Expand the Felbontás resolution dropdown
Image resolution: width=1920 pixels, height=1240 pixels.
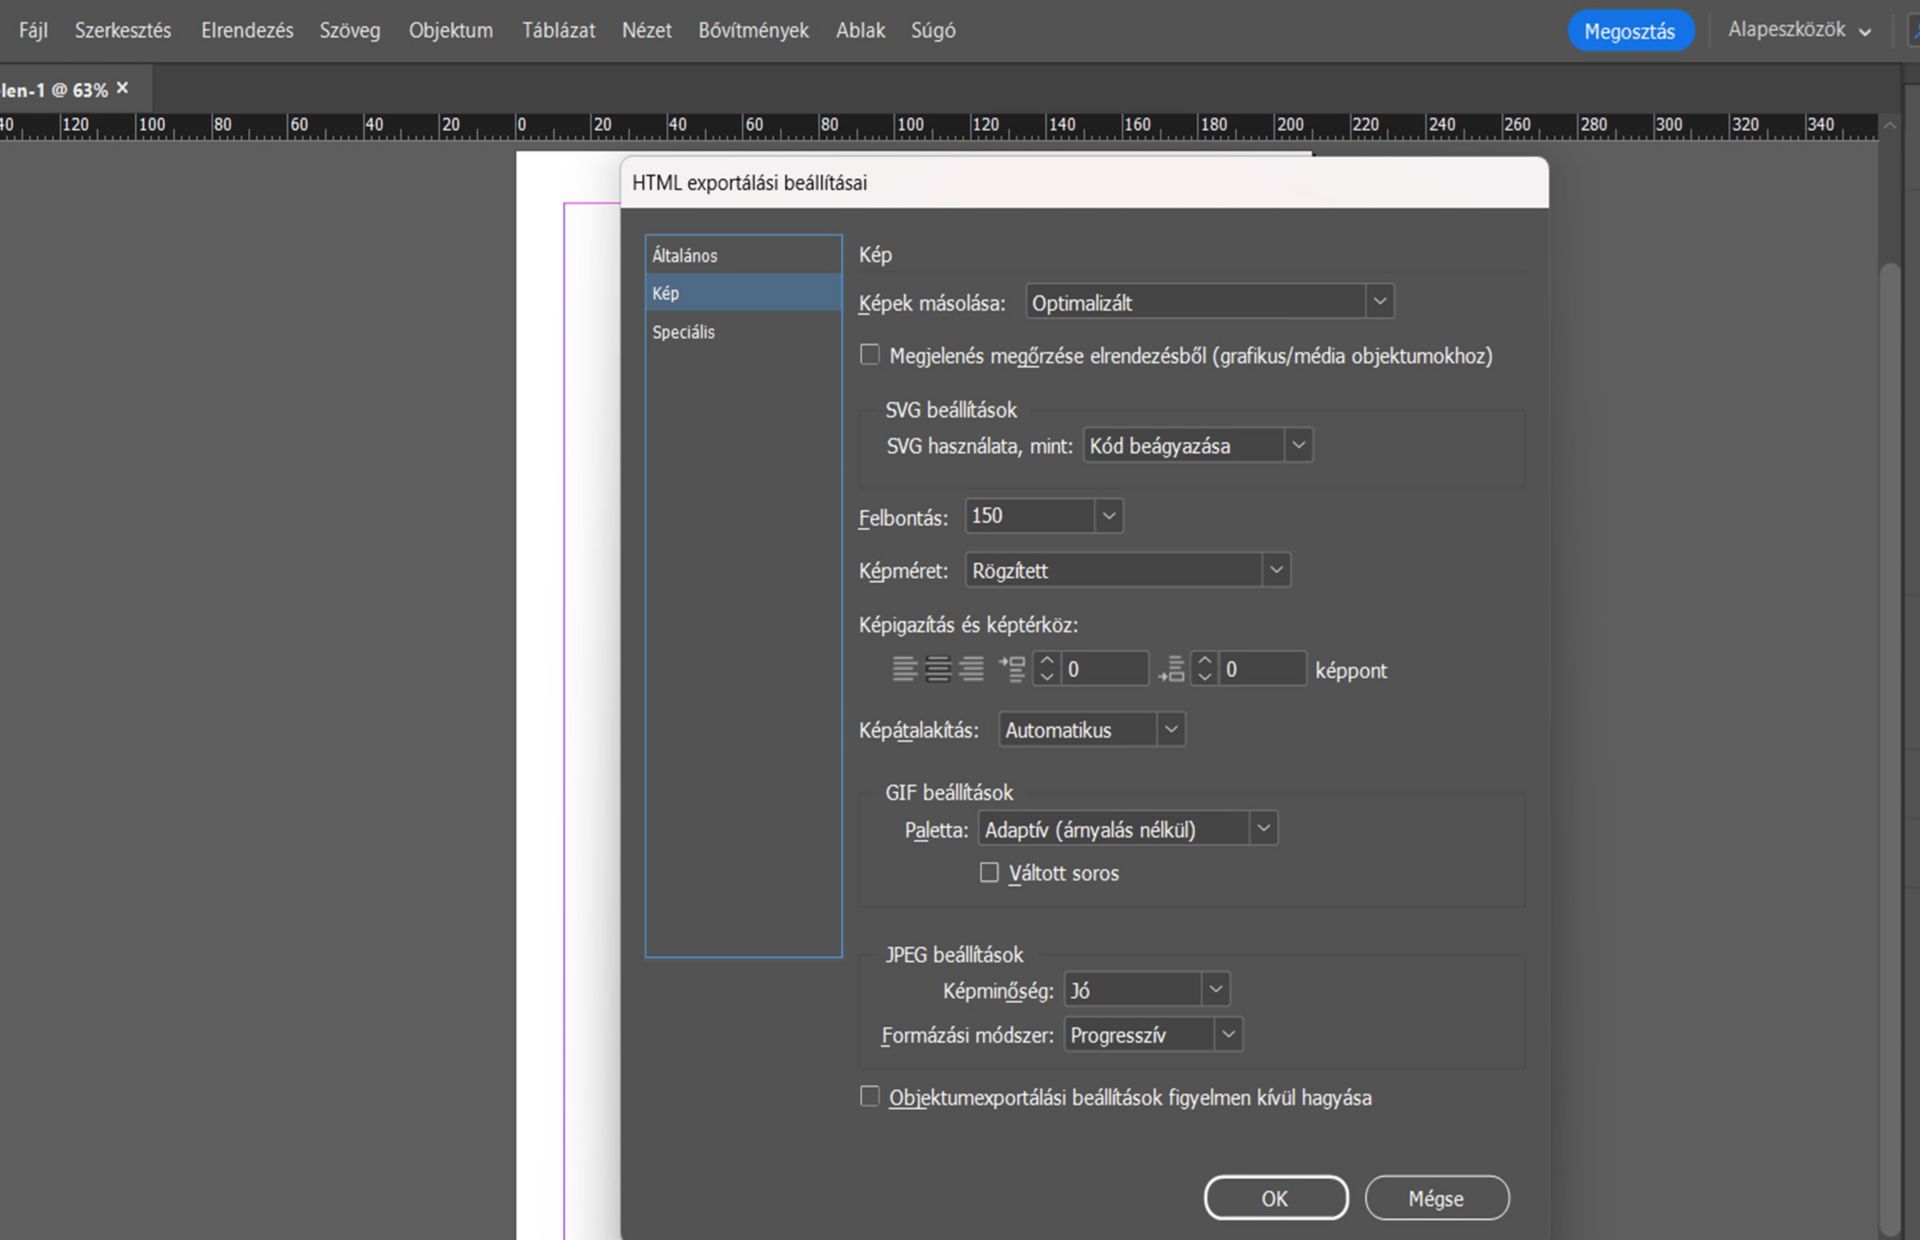click(x=1108, y=516)
